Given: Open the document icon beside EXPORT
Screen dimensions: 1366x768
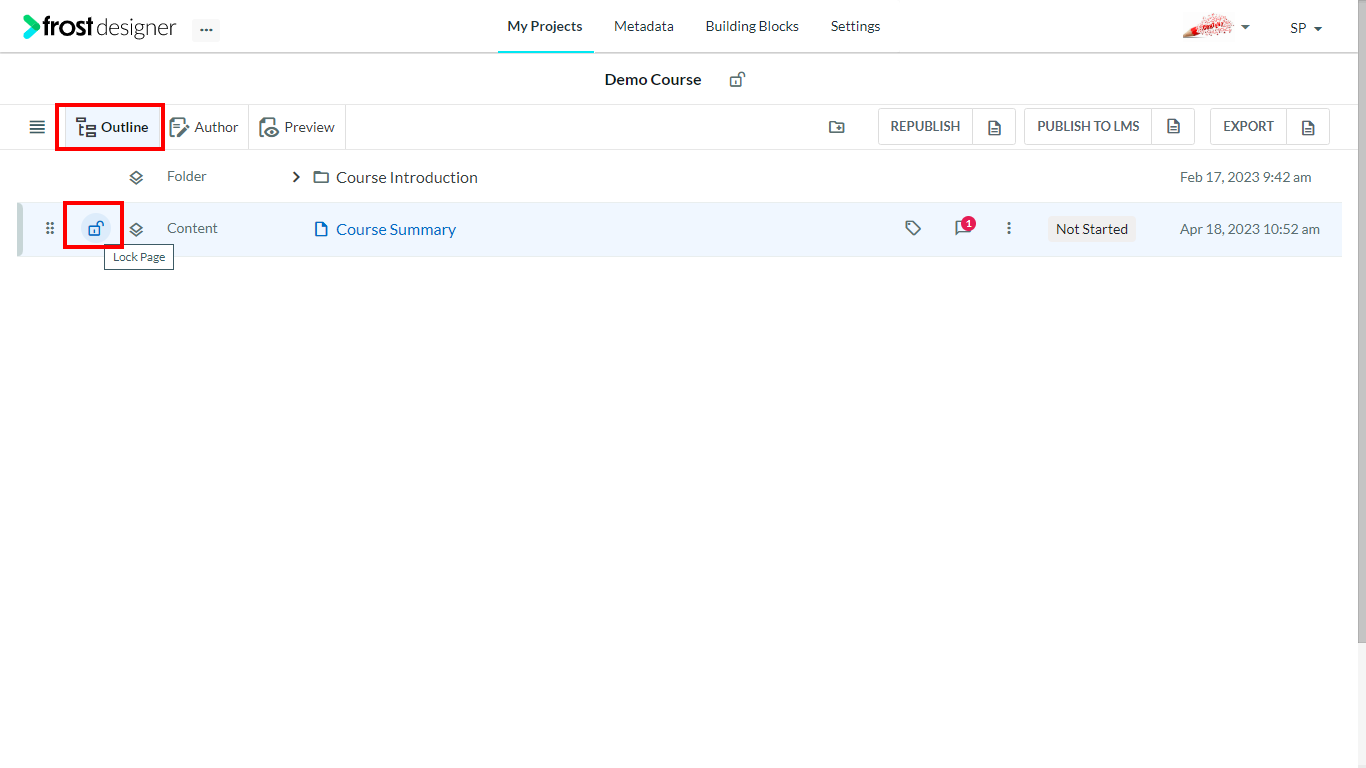Looking at the screenshot, I should [x=1308, y=127].
